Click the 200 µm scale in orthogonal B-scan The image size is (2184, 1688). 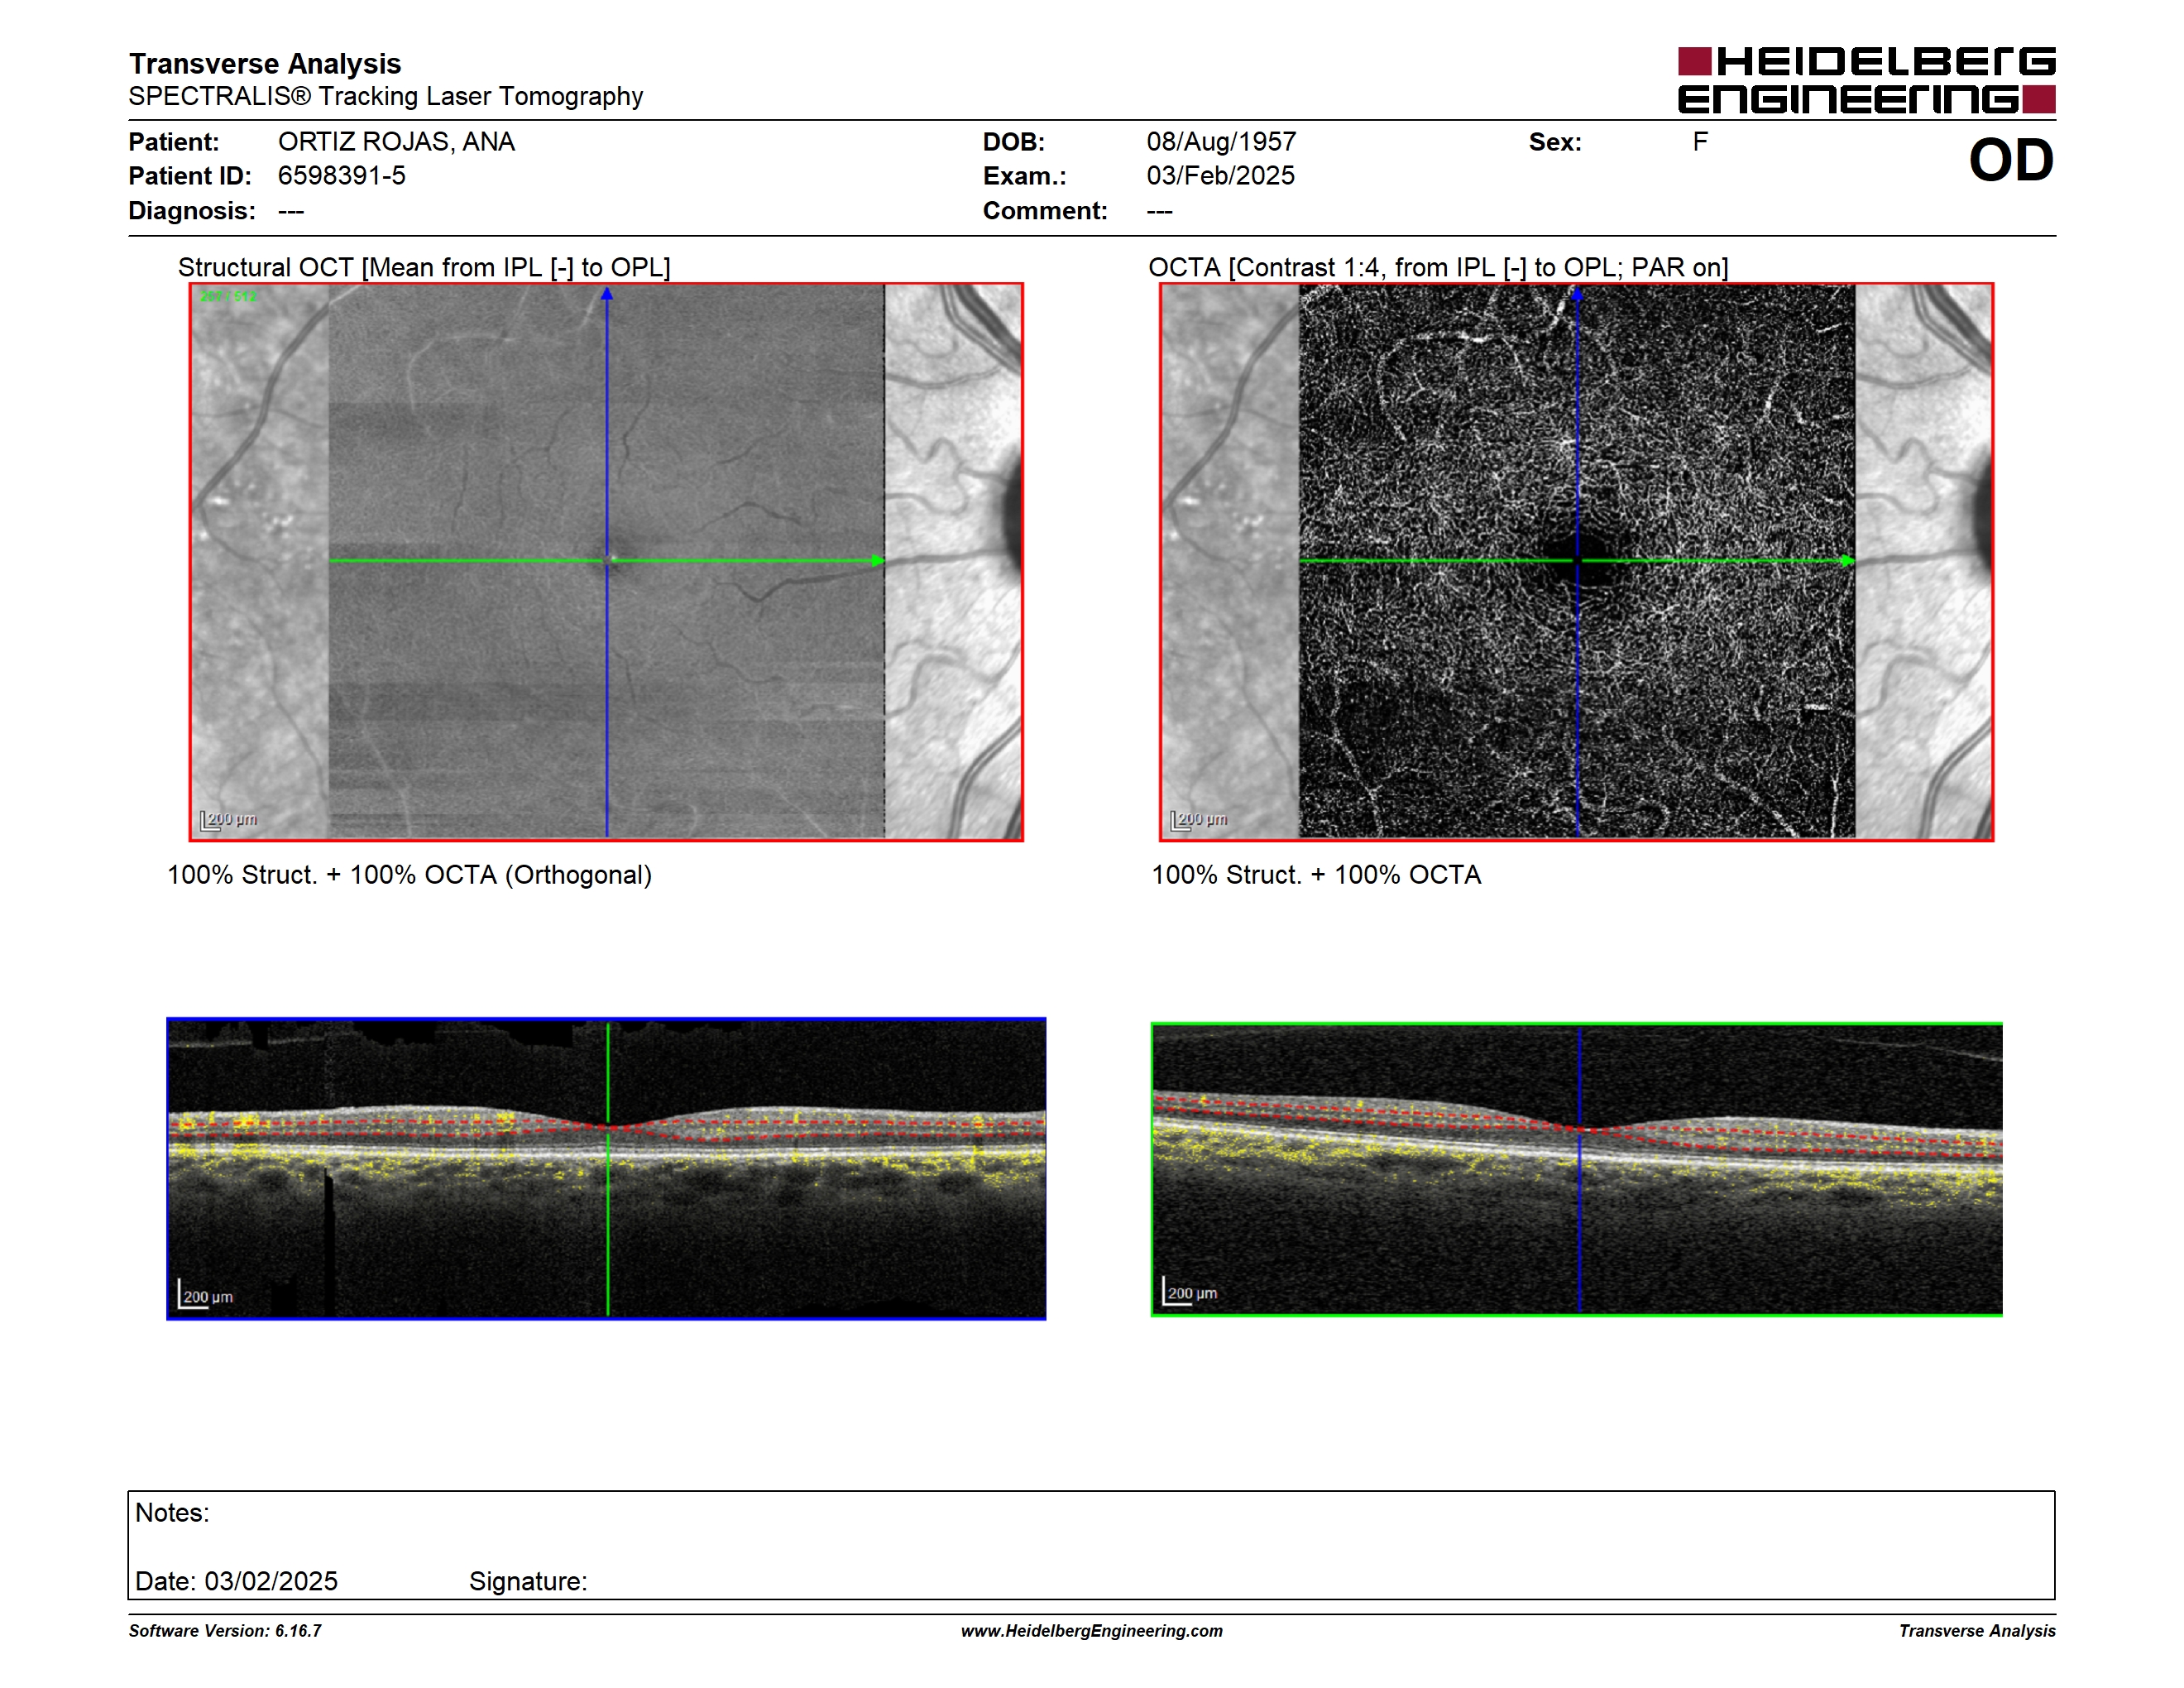coord(206,1294)
